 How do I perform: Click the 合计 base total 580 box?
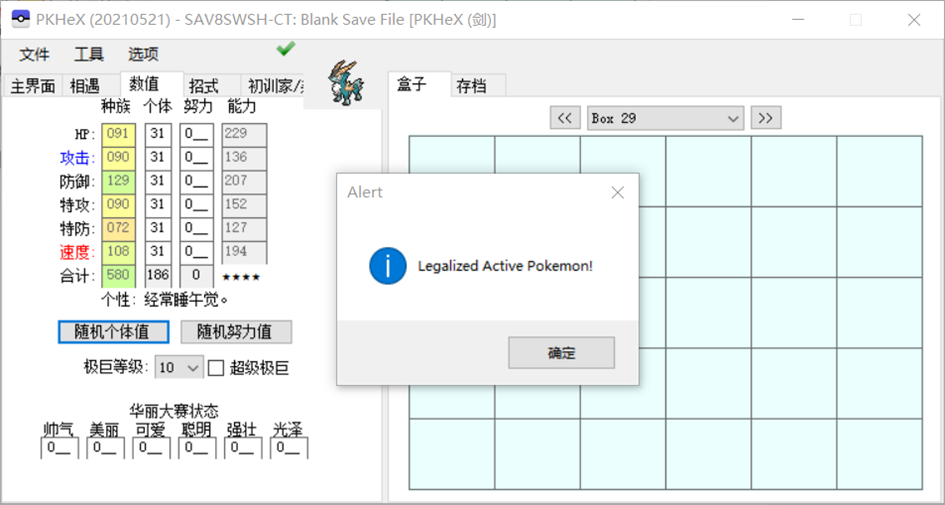(119, 276)
